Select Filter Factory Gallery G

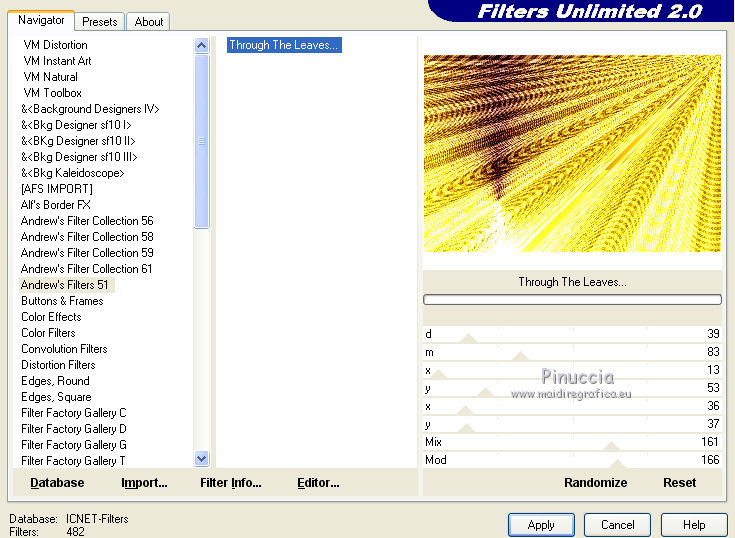74,445
